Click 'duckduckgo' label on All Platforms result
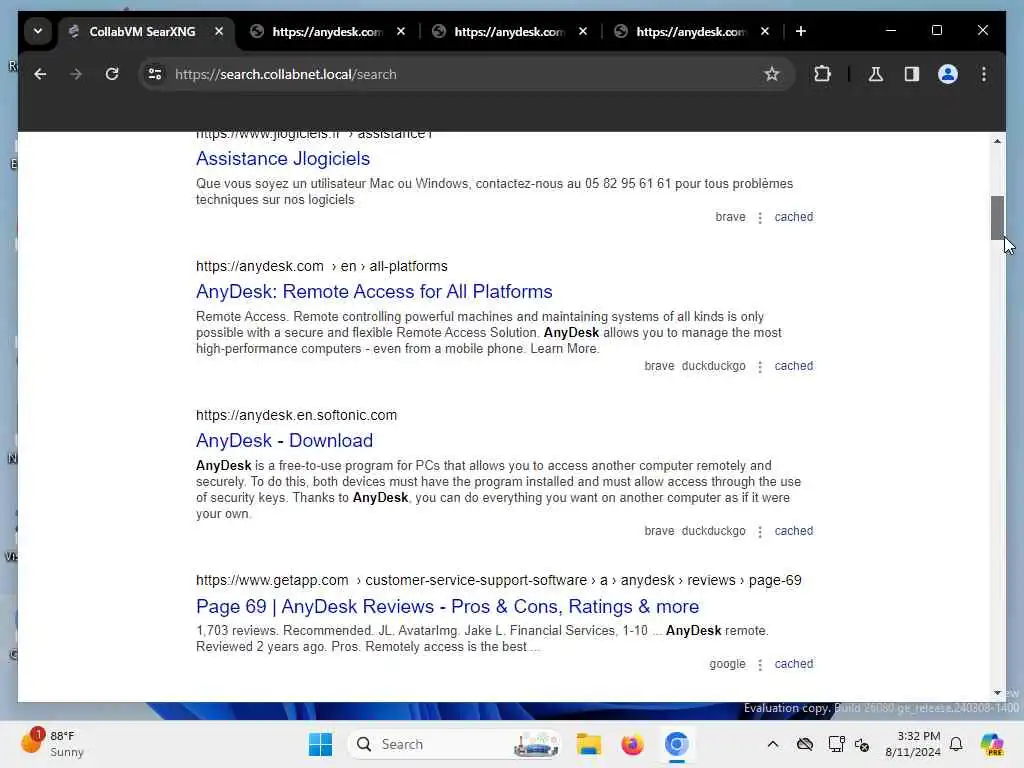The image size is (1024, 768). tap(713, 366)
